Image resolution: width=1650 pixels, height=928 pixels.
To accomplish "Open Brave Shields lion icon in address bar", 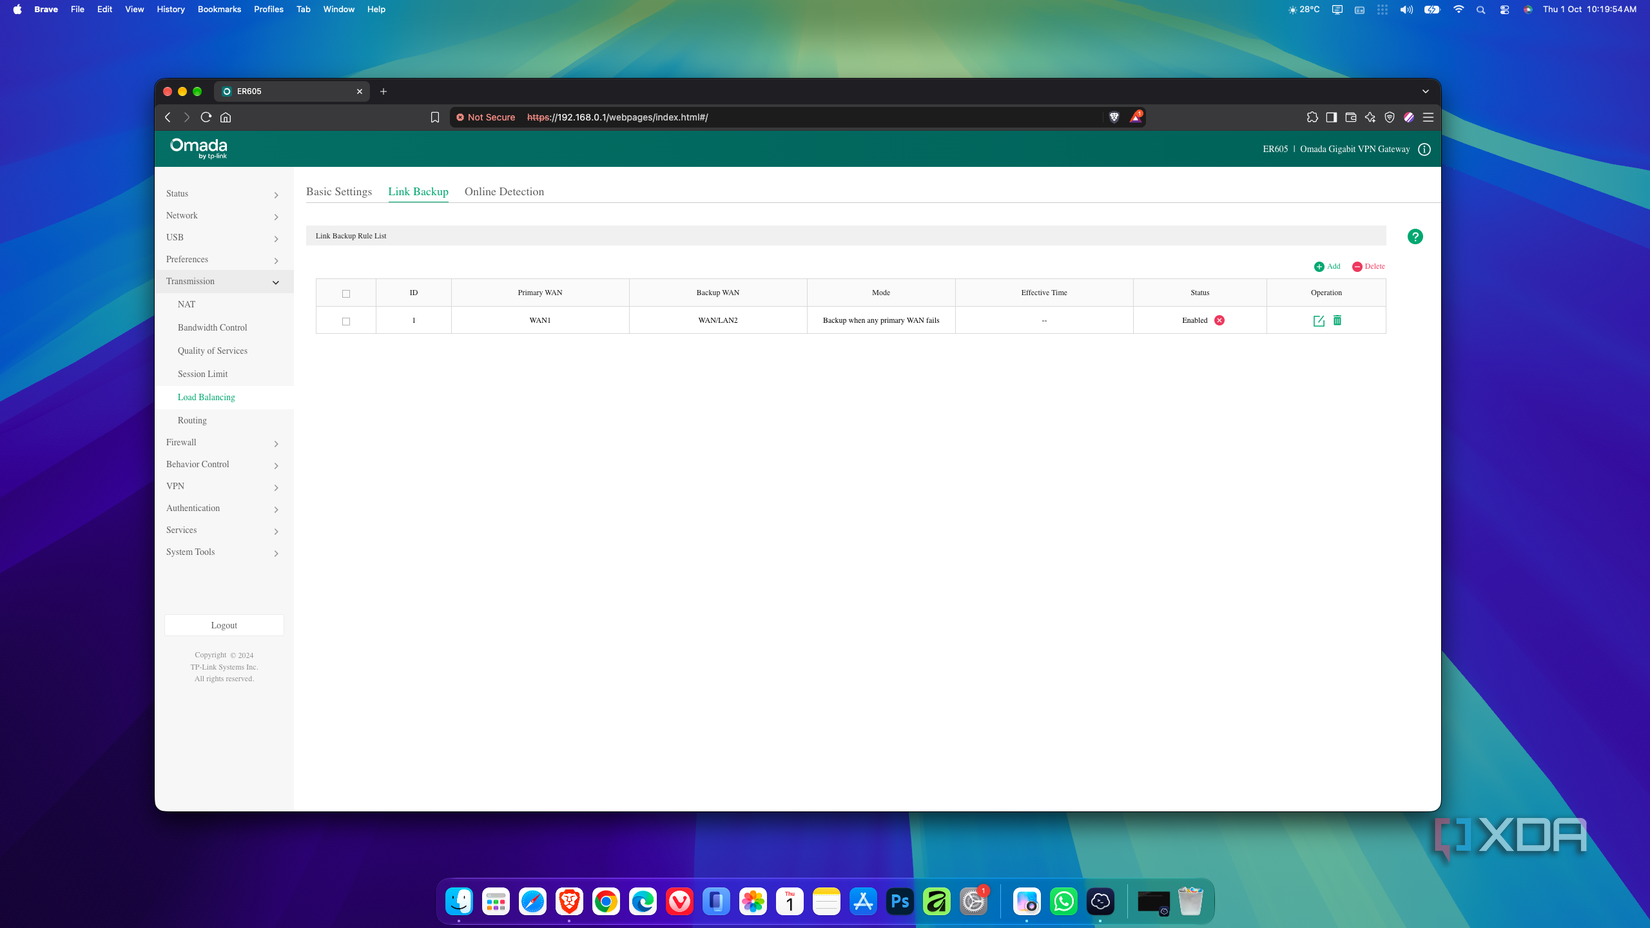I will [1114, 117].
